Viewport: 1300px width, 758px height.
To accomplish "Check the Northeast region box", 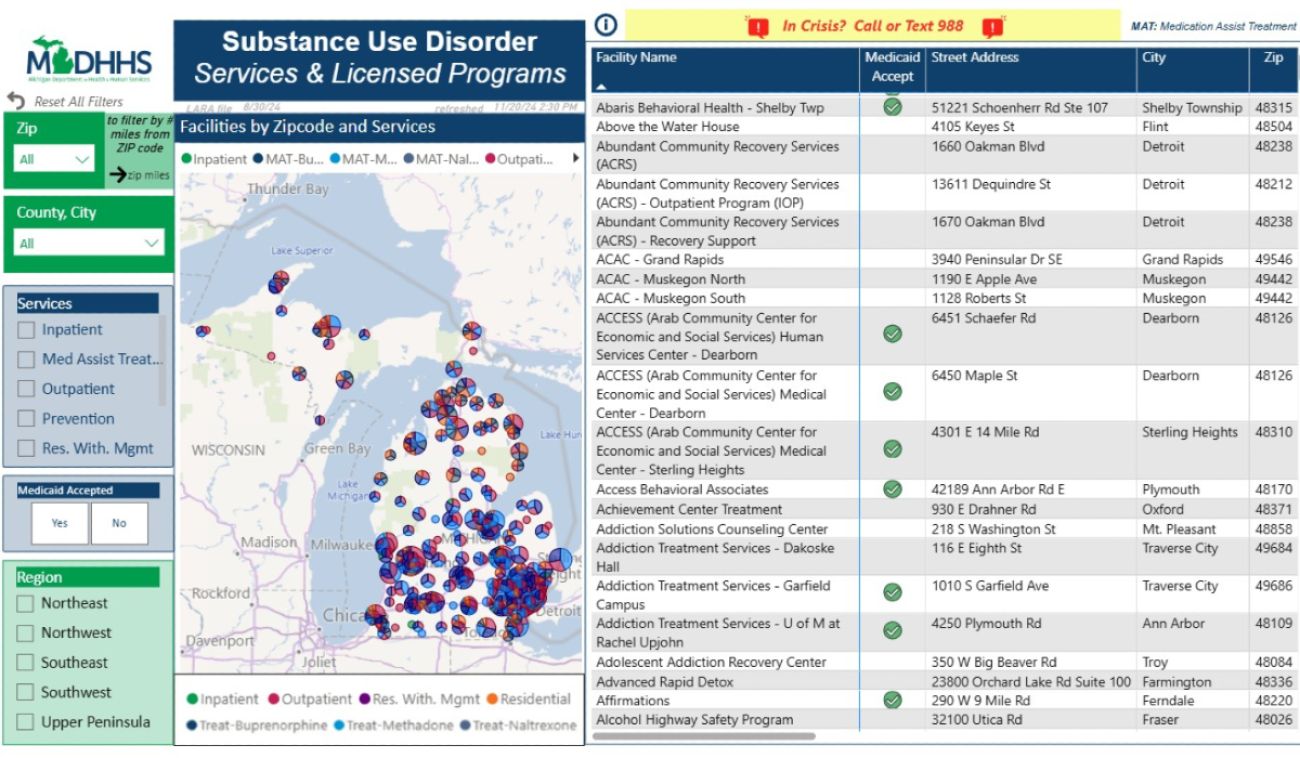I will (26, 603).
